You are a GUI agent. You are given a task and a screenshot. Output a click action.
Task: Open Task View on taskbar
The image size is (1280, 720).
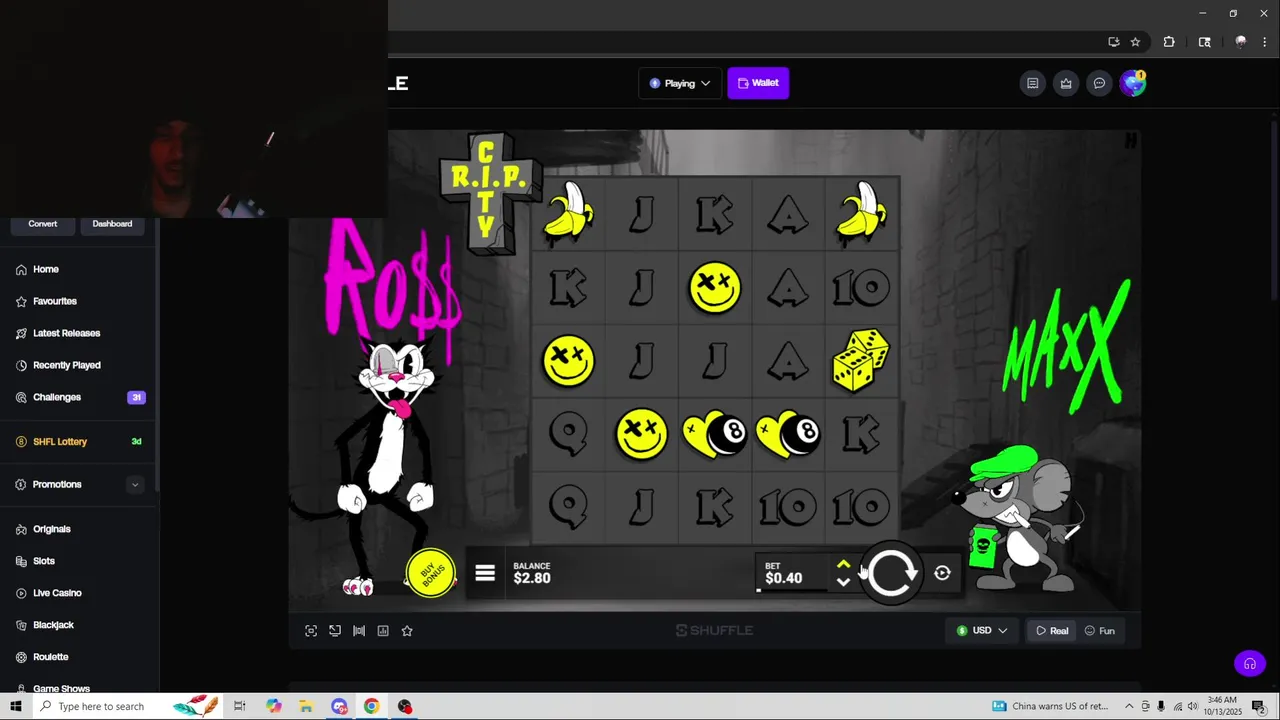coord(240,706)
